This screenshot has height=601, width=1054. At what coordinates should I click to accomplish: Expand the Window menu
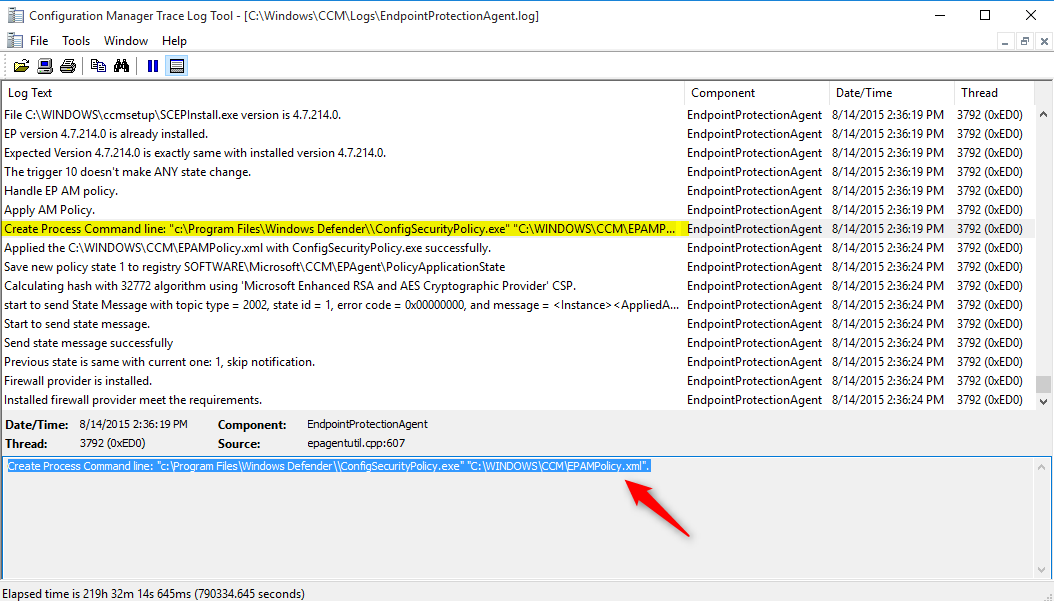click(126, 41)
